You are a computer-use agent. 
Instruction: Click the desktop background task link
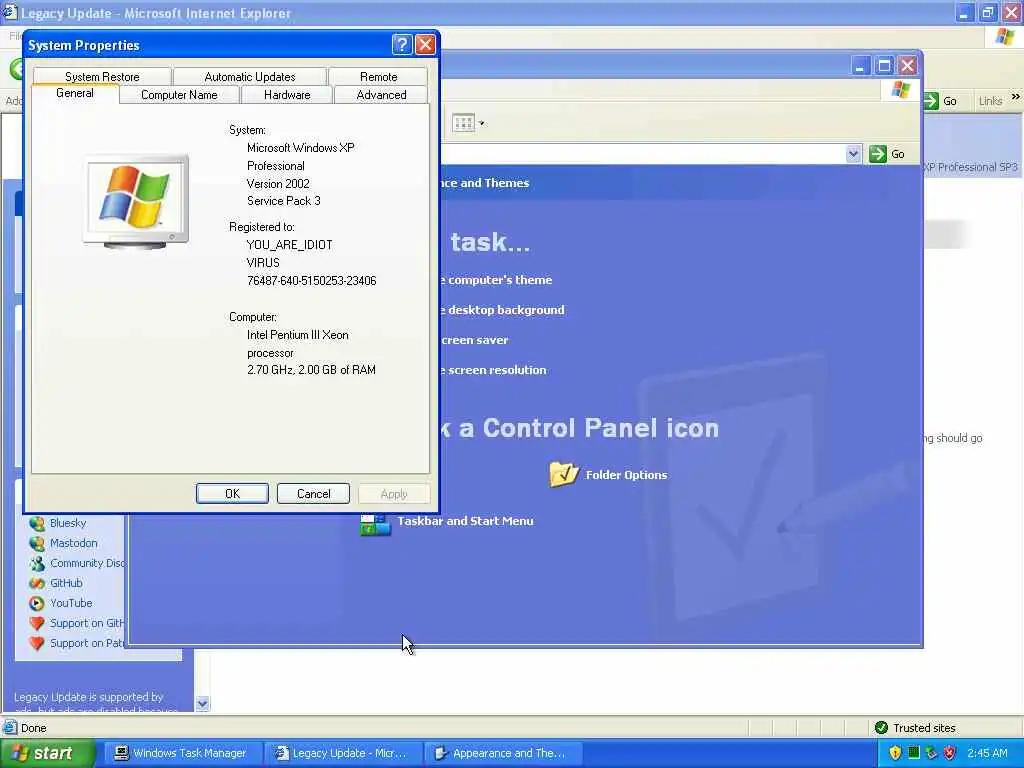point(502,310)
